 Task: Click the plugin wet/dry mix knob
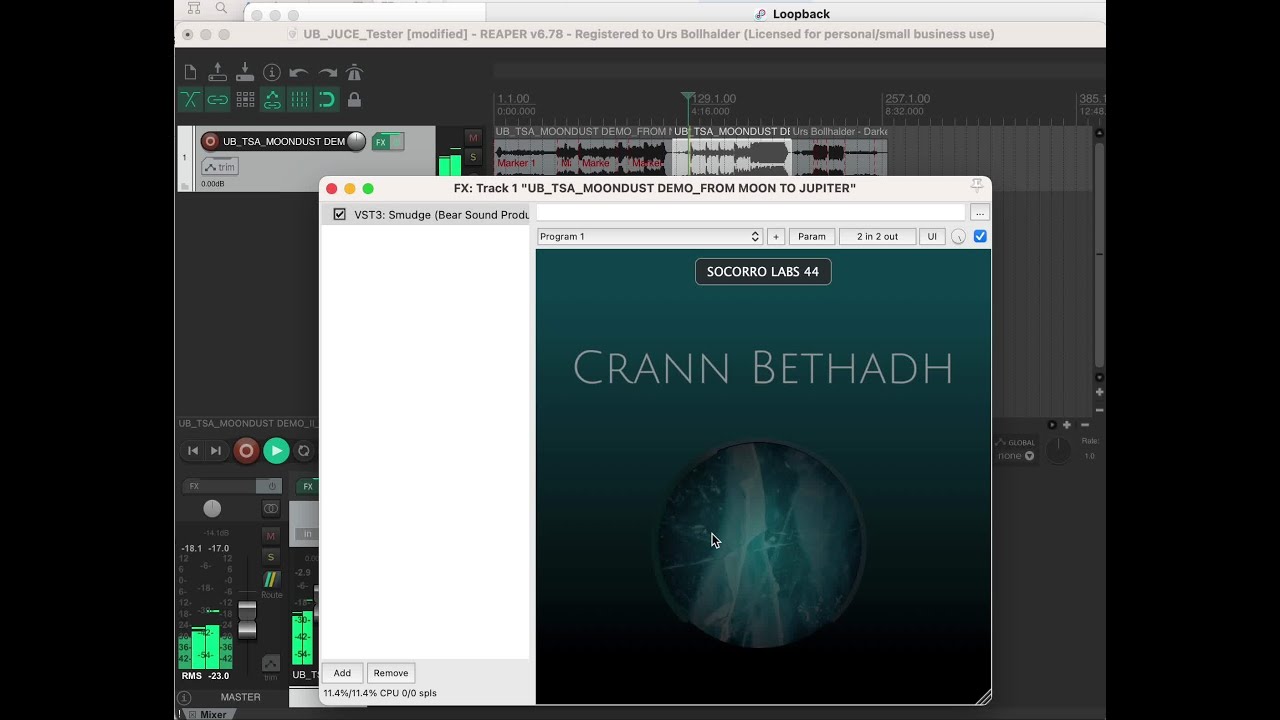click(959, 237)
